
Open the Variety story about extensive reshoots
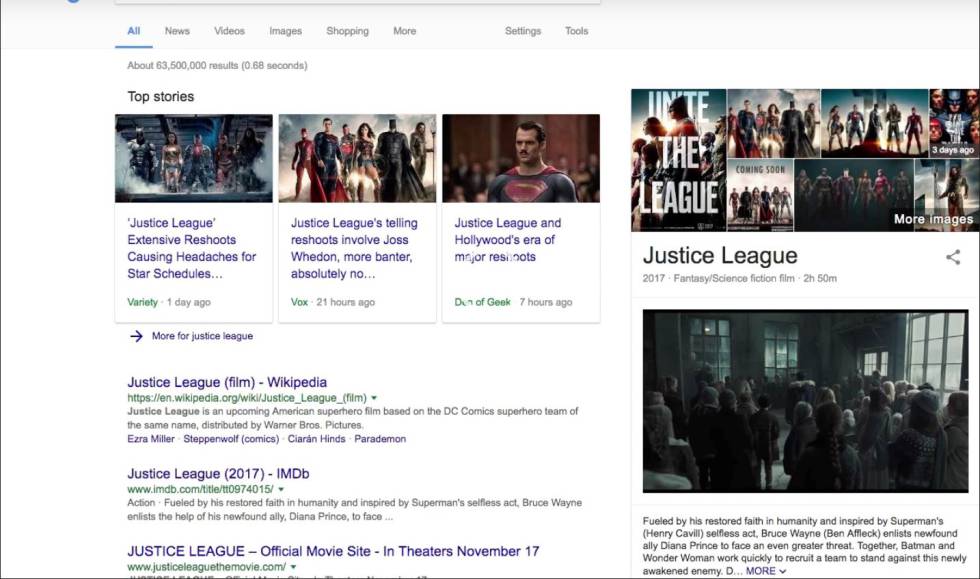coord(192,248)
